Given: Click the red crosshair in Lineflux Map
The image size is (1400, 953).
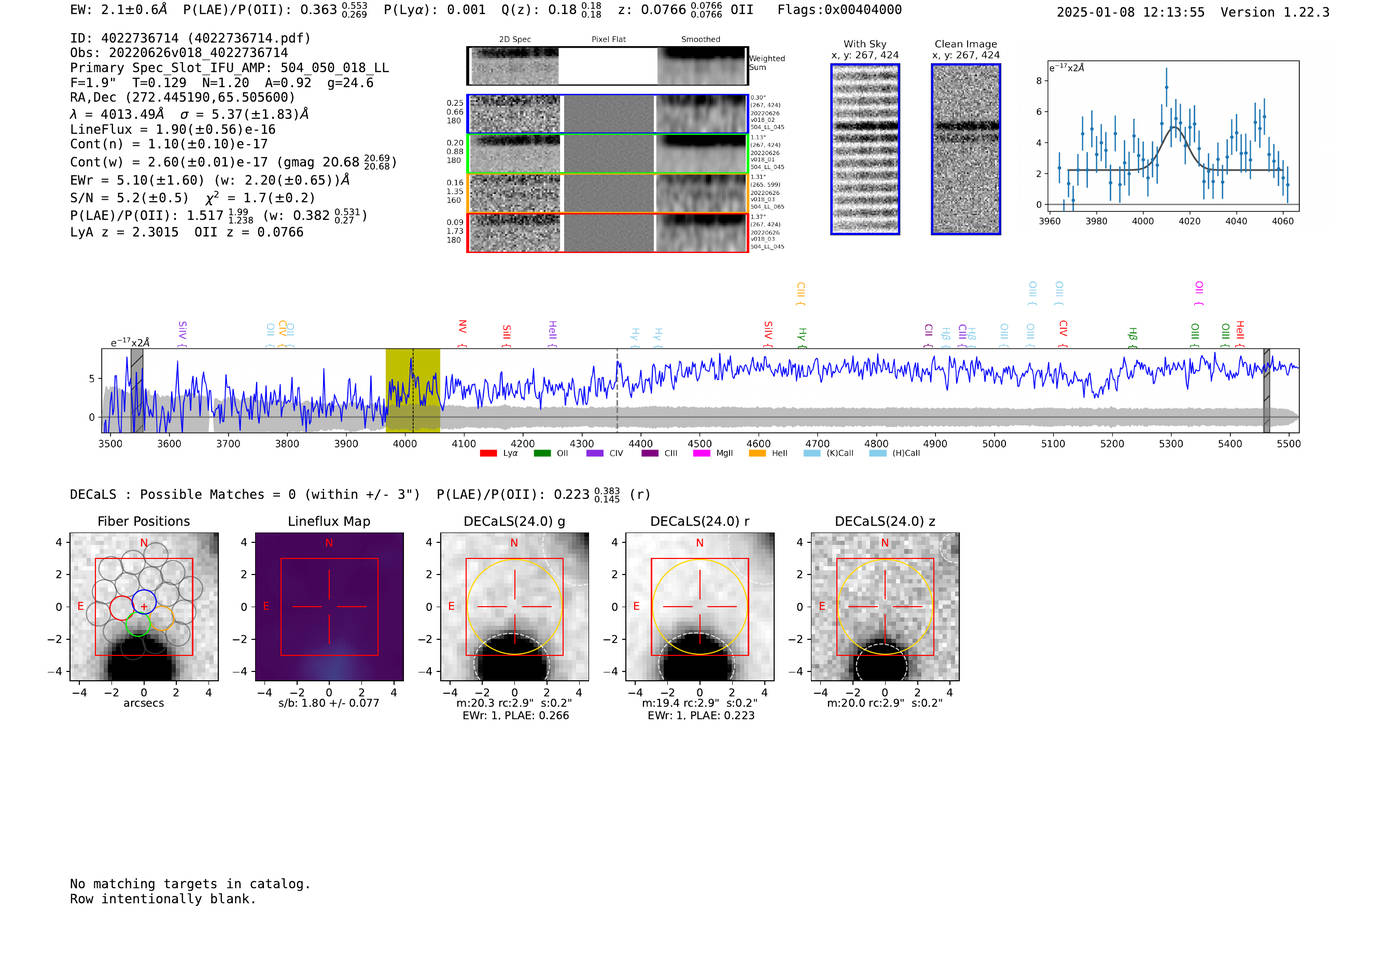Looking at the screenshot, I should 329,607.
